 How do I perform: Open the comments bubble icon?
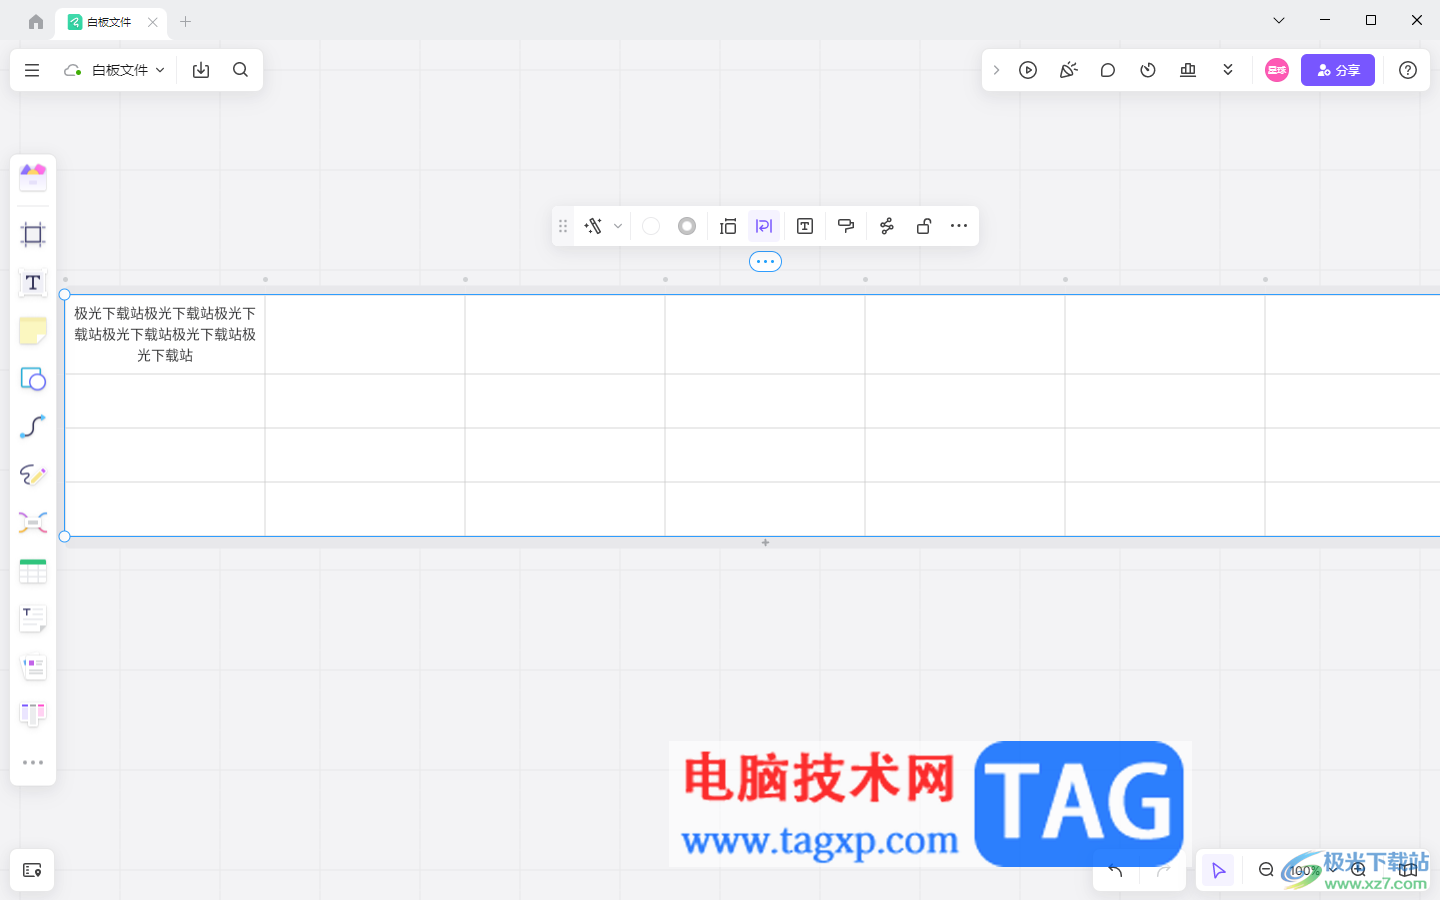click(x=1108, y=70)
